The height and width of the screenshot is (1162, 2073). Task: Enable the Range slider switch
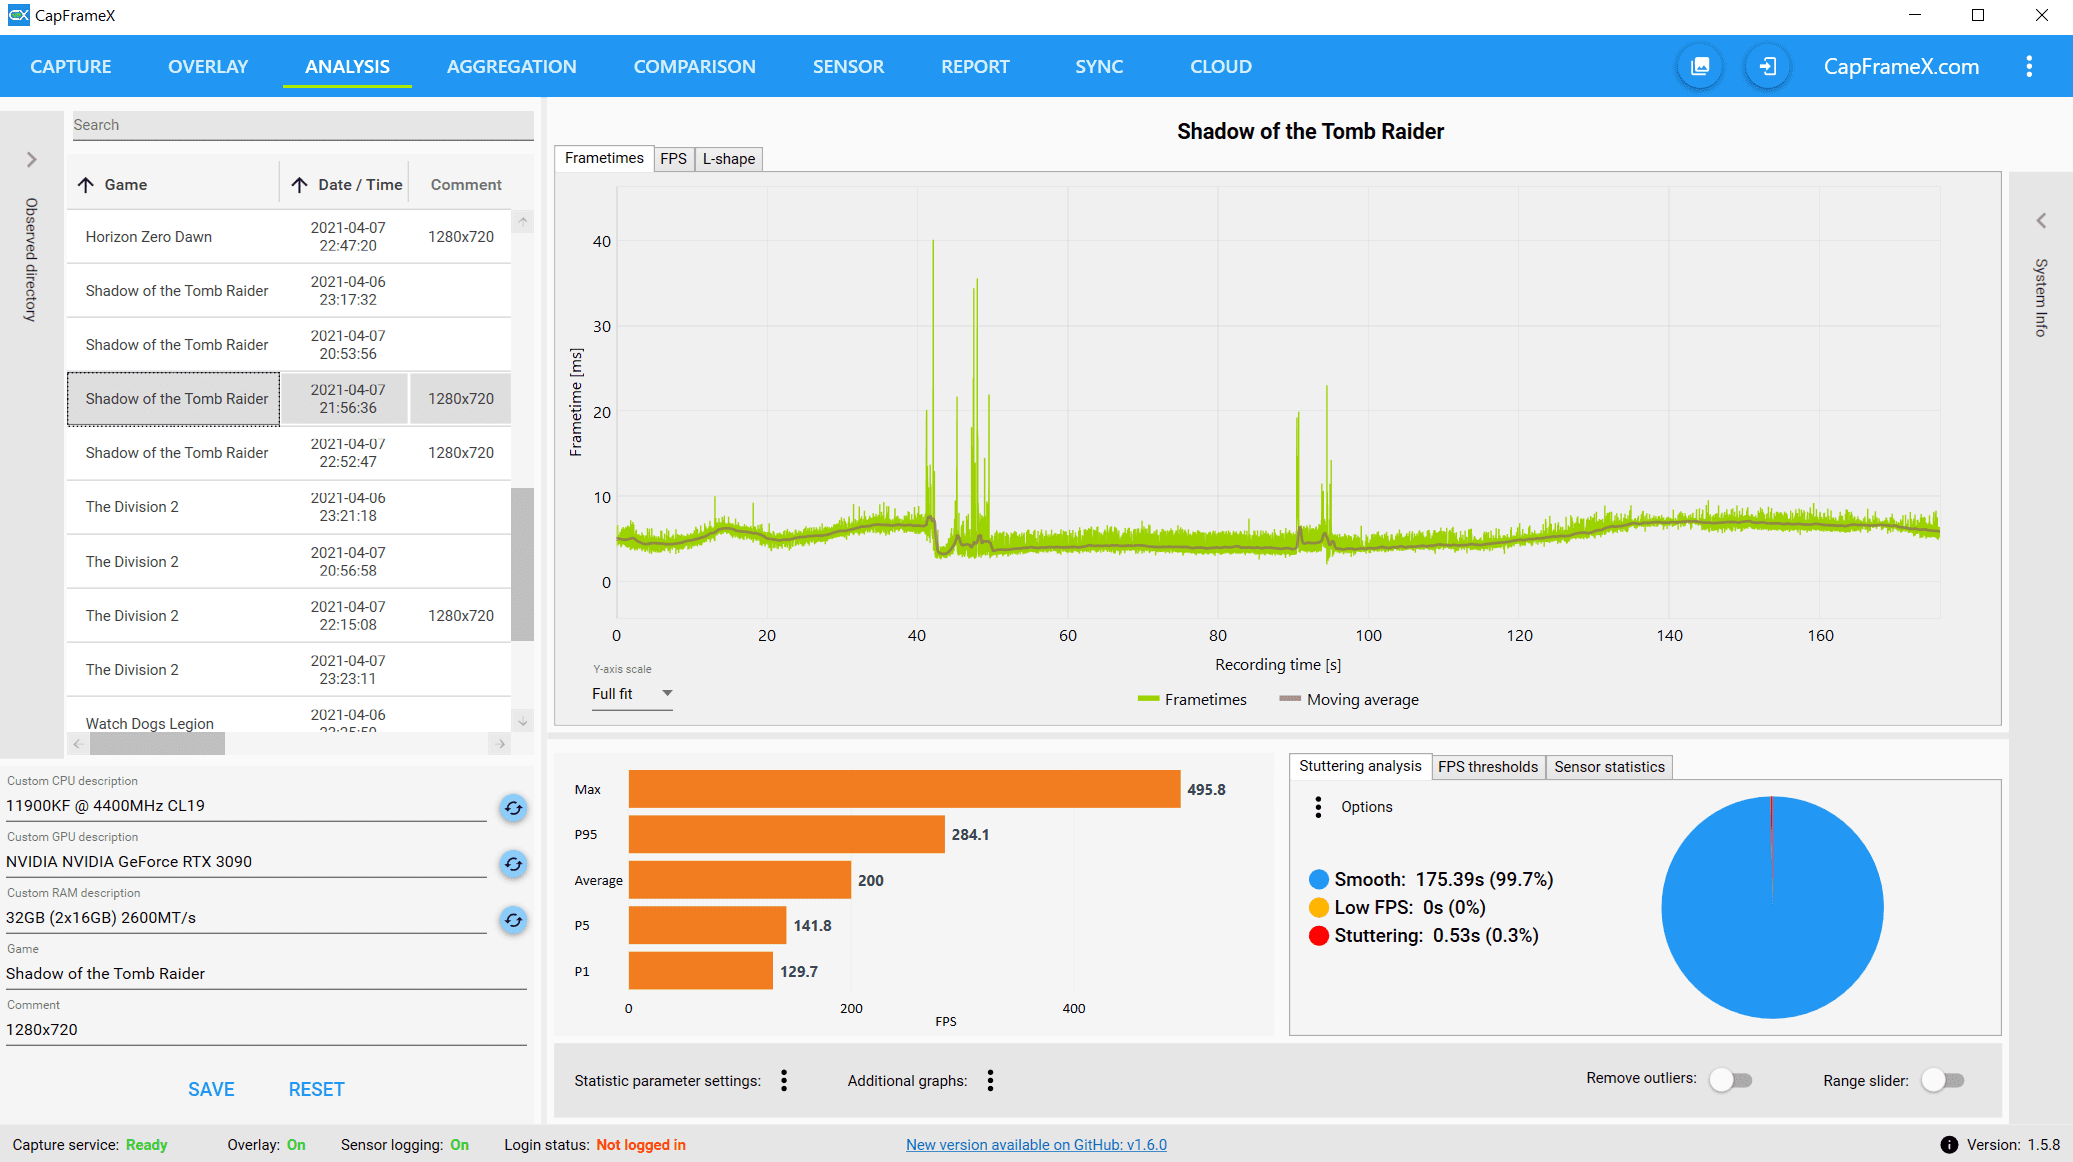pos(1943,1080)
